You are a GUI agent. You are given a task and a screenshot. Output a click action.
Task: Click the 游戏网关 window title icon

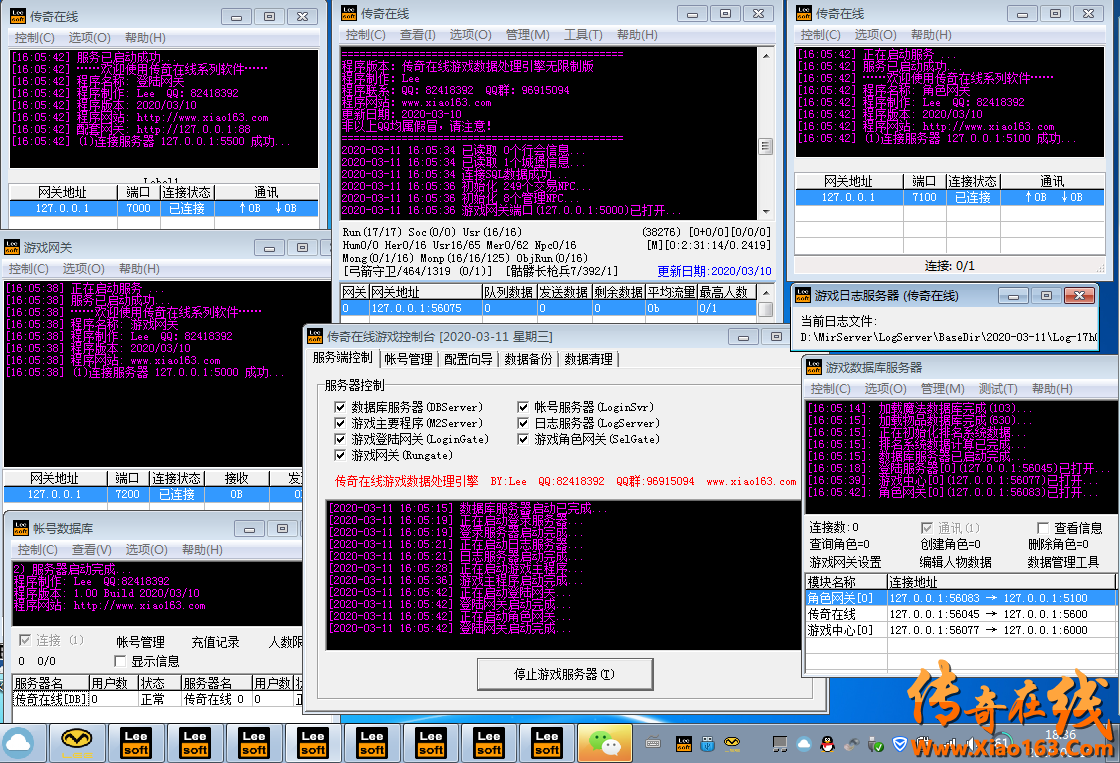click(x=11, y=247)
